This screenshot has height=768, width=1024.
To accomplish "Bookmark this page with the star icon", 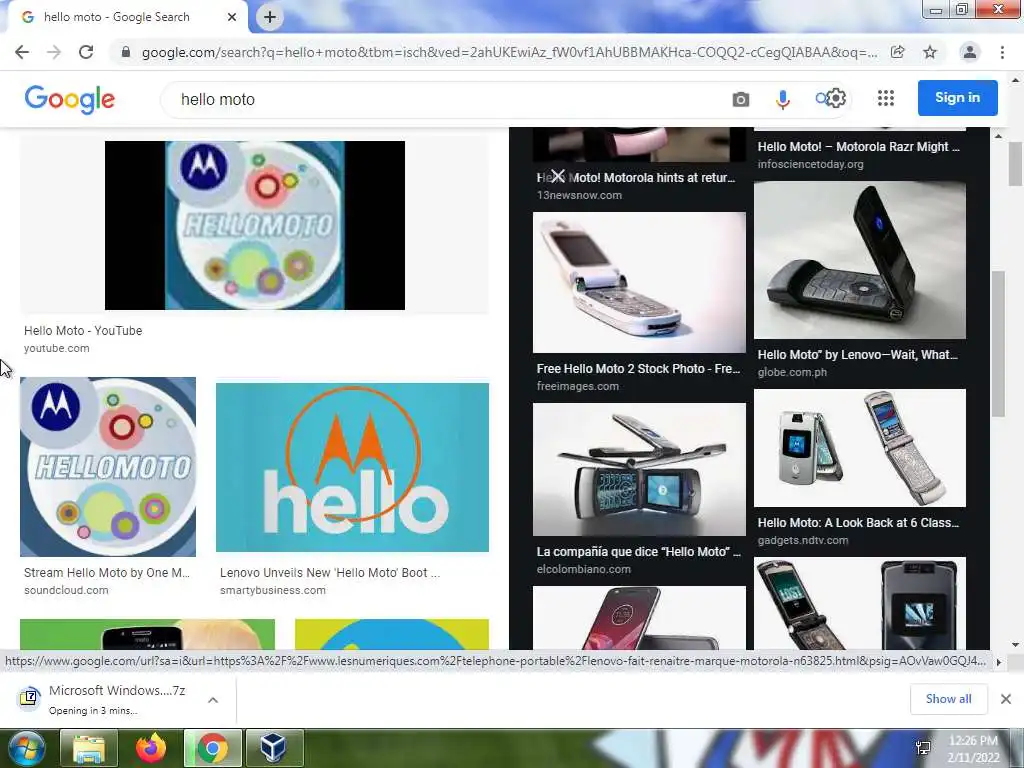I will coord(930,52).
